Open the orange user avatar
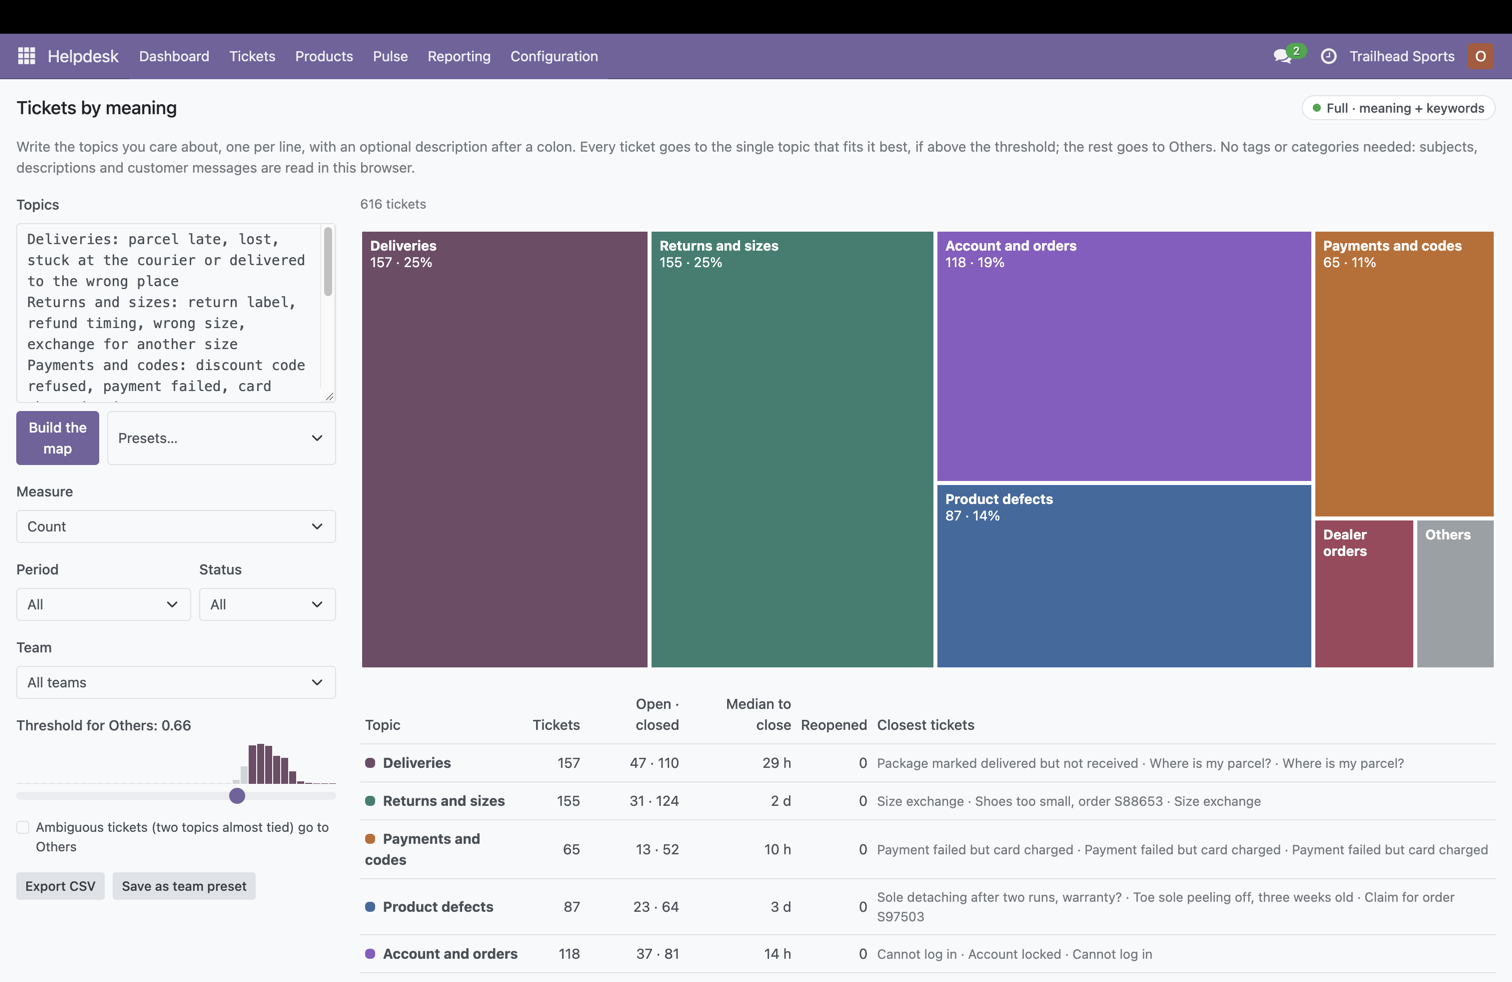 (1480, 56)
